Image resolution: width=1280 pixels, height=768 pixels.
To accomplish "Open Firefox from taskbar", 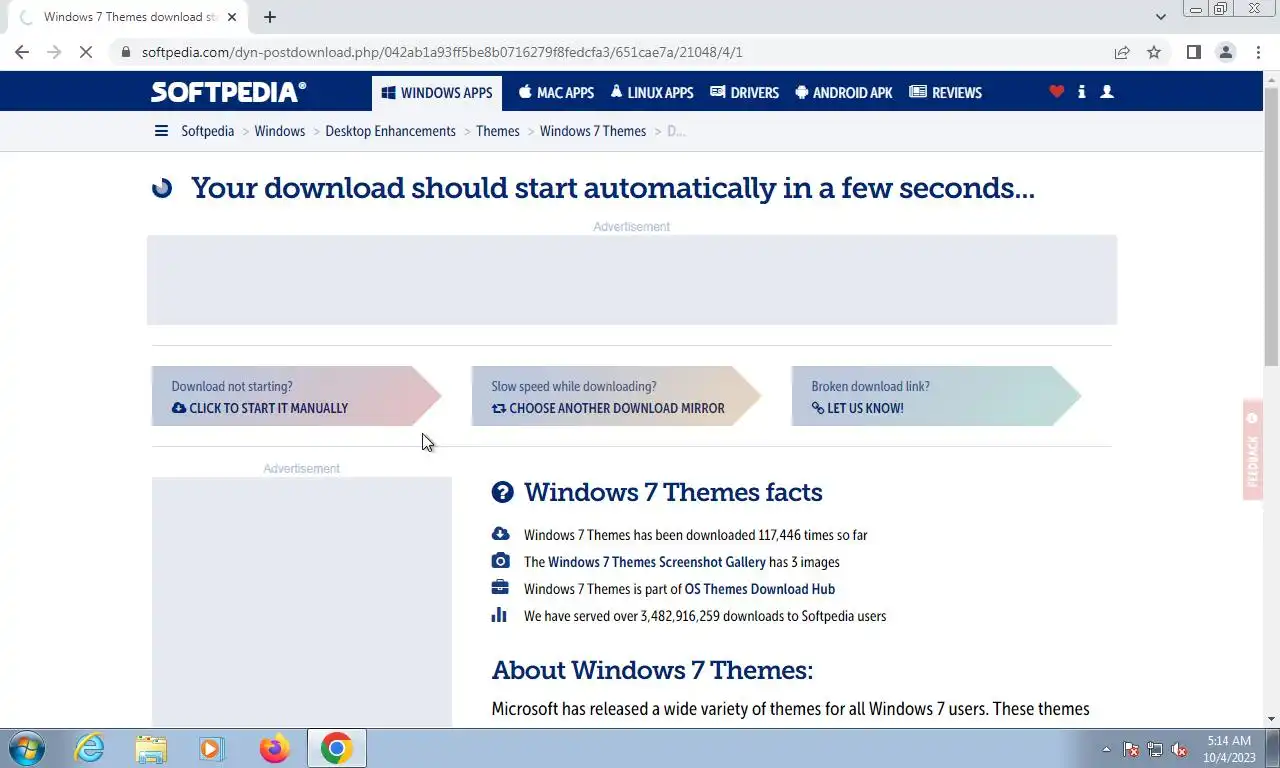I will coord(274,748).
